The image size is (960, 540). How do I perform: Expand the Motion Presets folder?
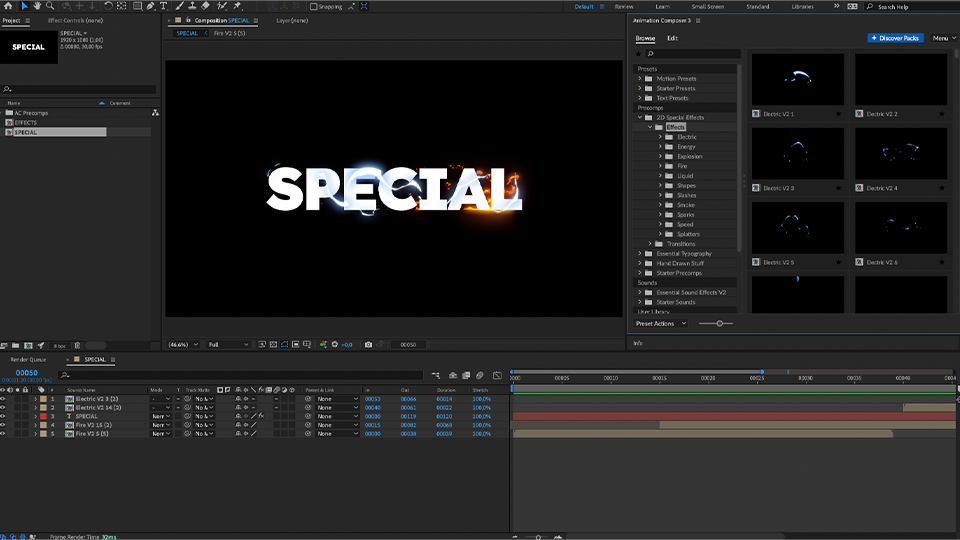click(x=640, y=78)
